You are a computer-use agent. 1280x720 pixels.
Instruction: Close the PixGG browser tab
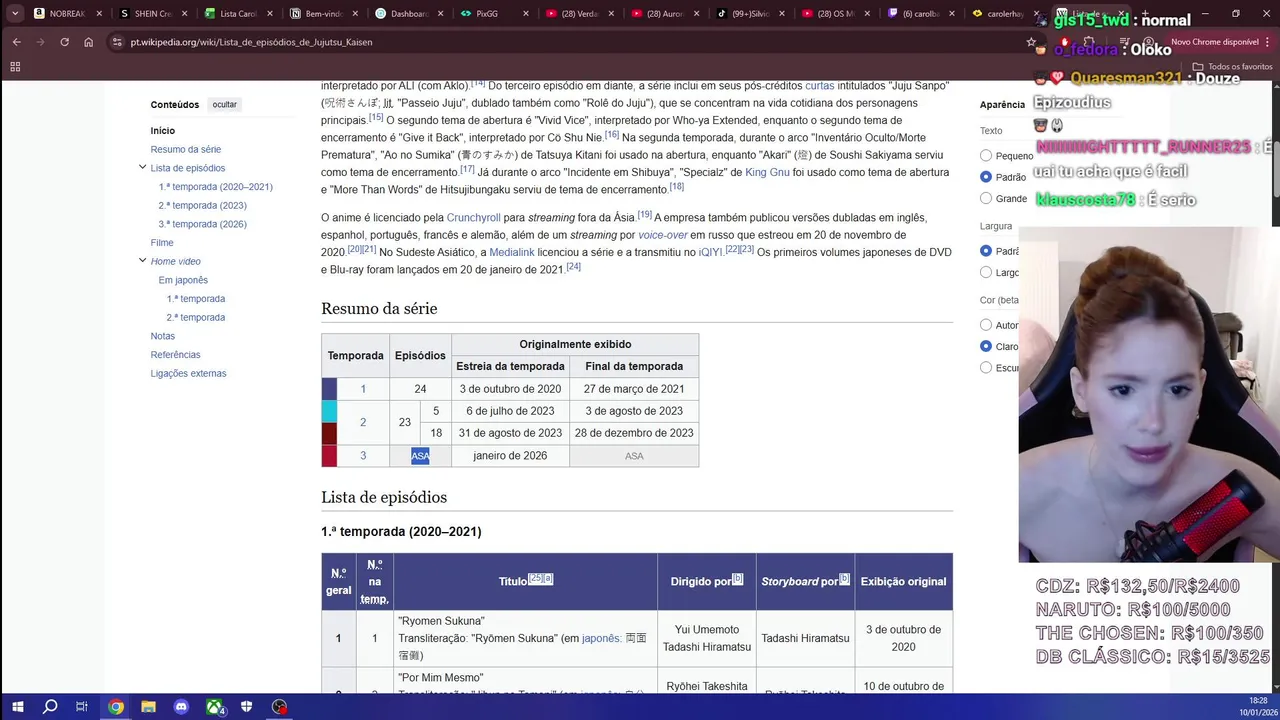click(x=526, y=14)
